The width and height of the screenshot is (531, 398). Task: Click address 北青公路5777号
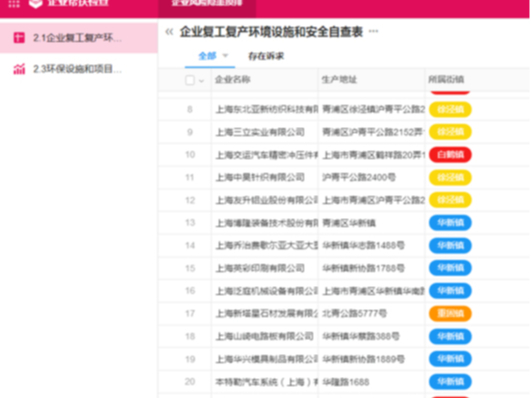[x=355, y=314]
